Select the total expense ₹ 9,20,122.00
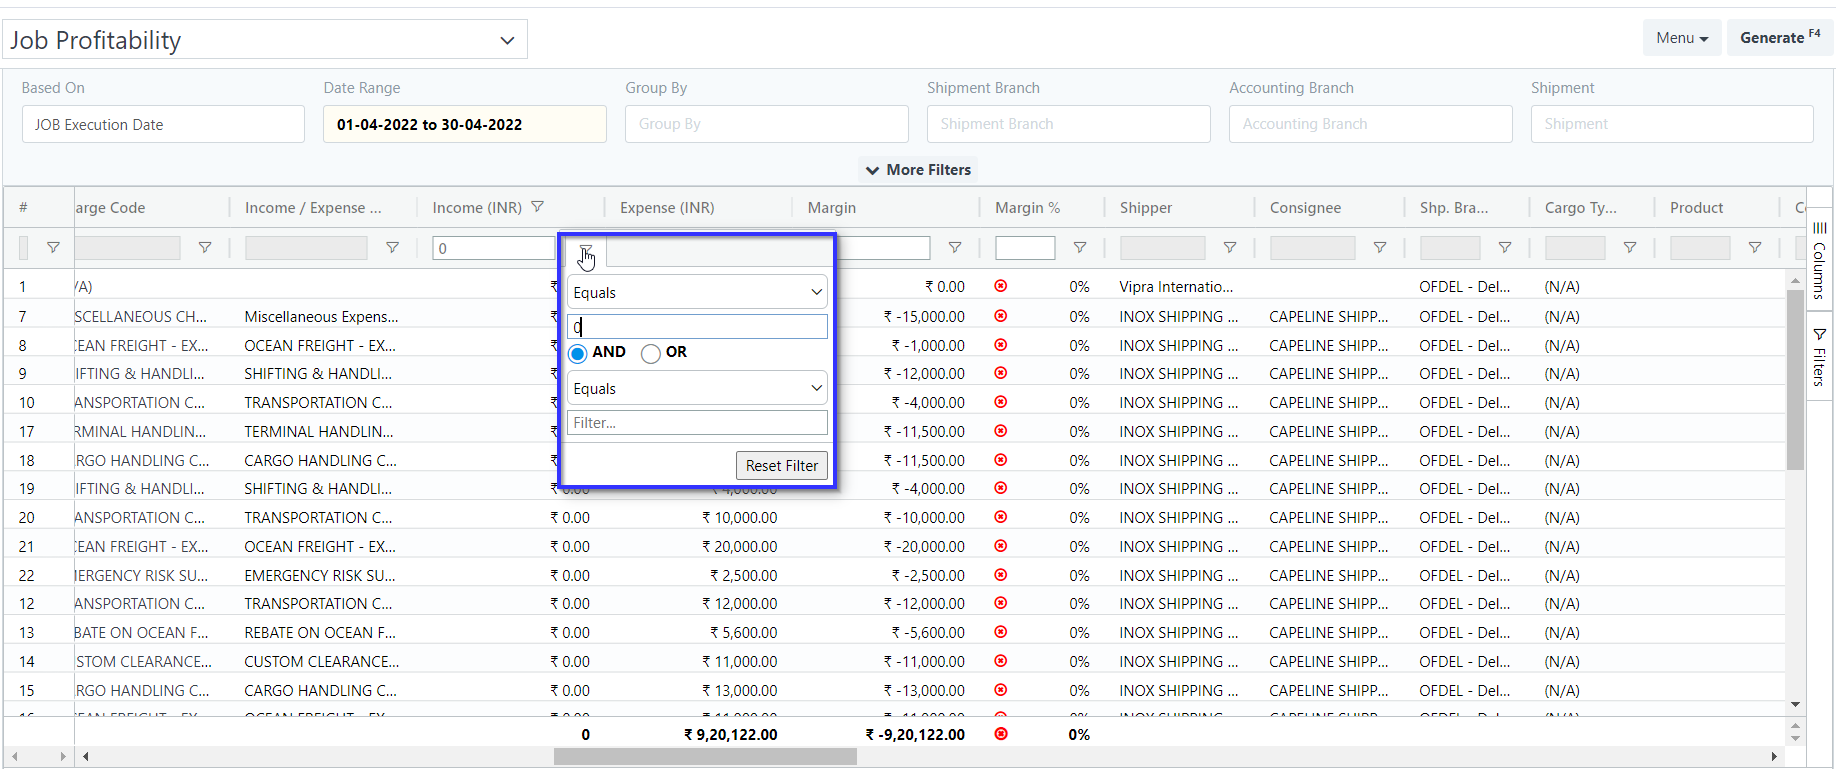The width and height of the screenshot is (1836, 769). click(730, 734)
